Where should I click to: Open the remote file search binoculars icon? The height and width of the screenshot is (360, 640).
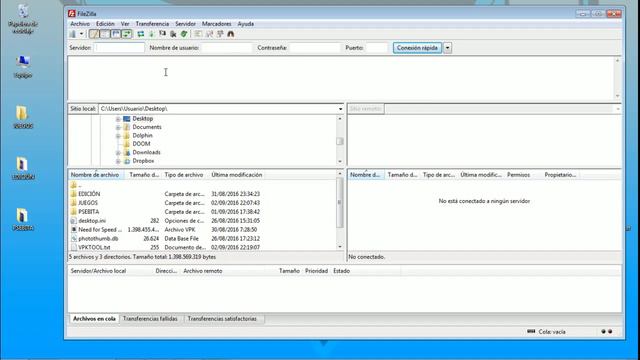point(231,34)
